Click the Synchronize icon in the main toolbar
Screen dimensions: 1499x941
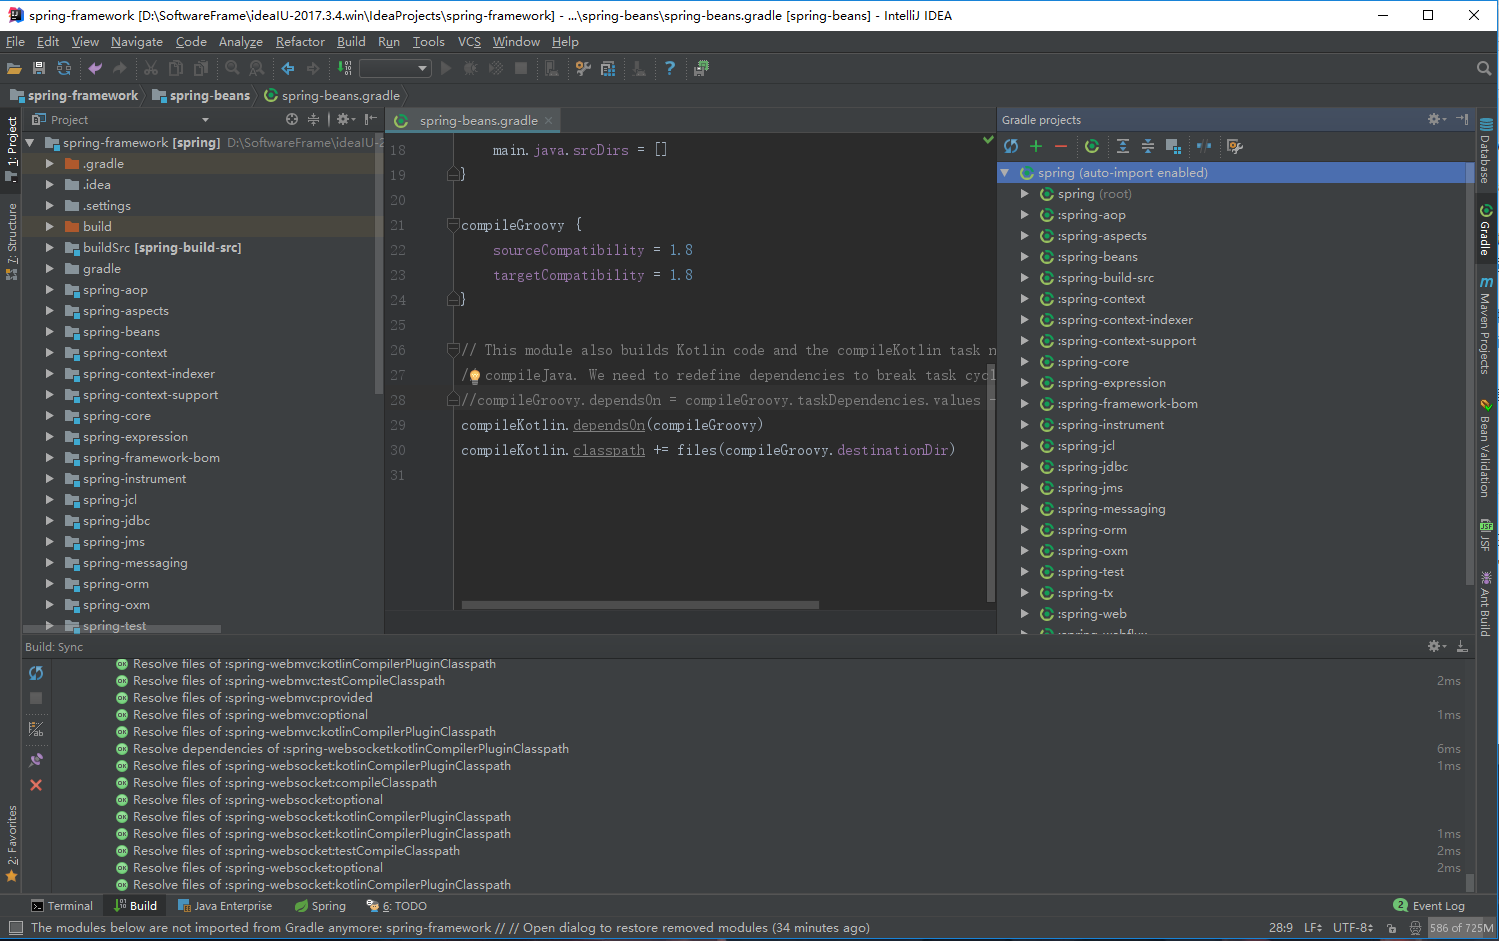click(x=64, y=69)
